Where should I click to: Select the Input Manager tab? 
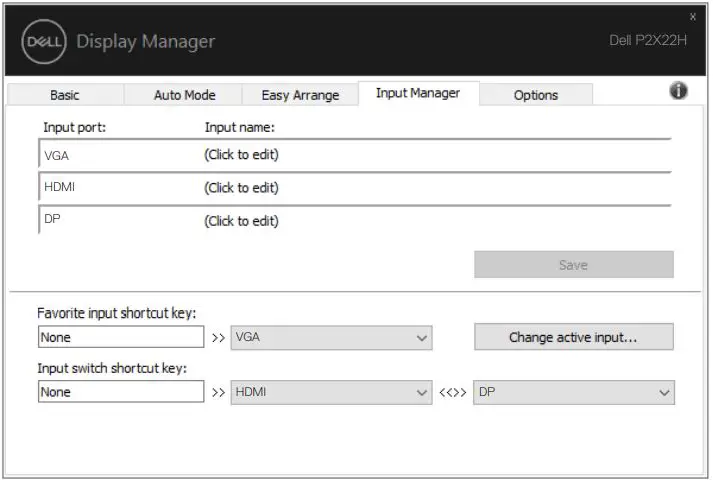coord(418,93)
